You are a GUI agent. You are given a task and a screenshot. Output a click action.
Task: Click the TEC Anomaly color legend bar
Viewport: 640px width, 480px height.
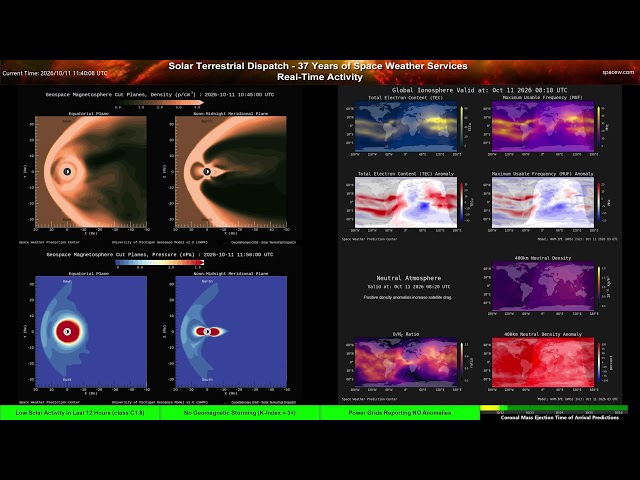point(462,202)
